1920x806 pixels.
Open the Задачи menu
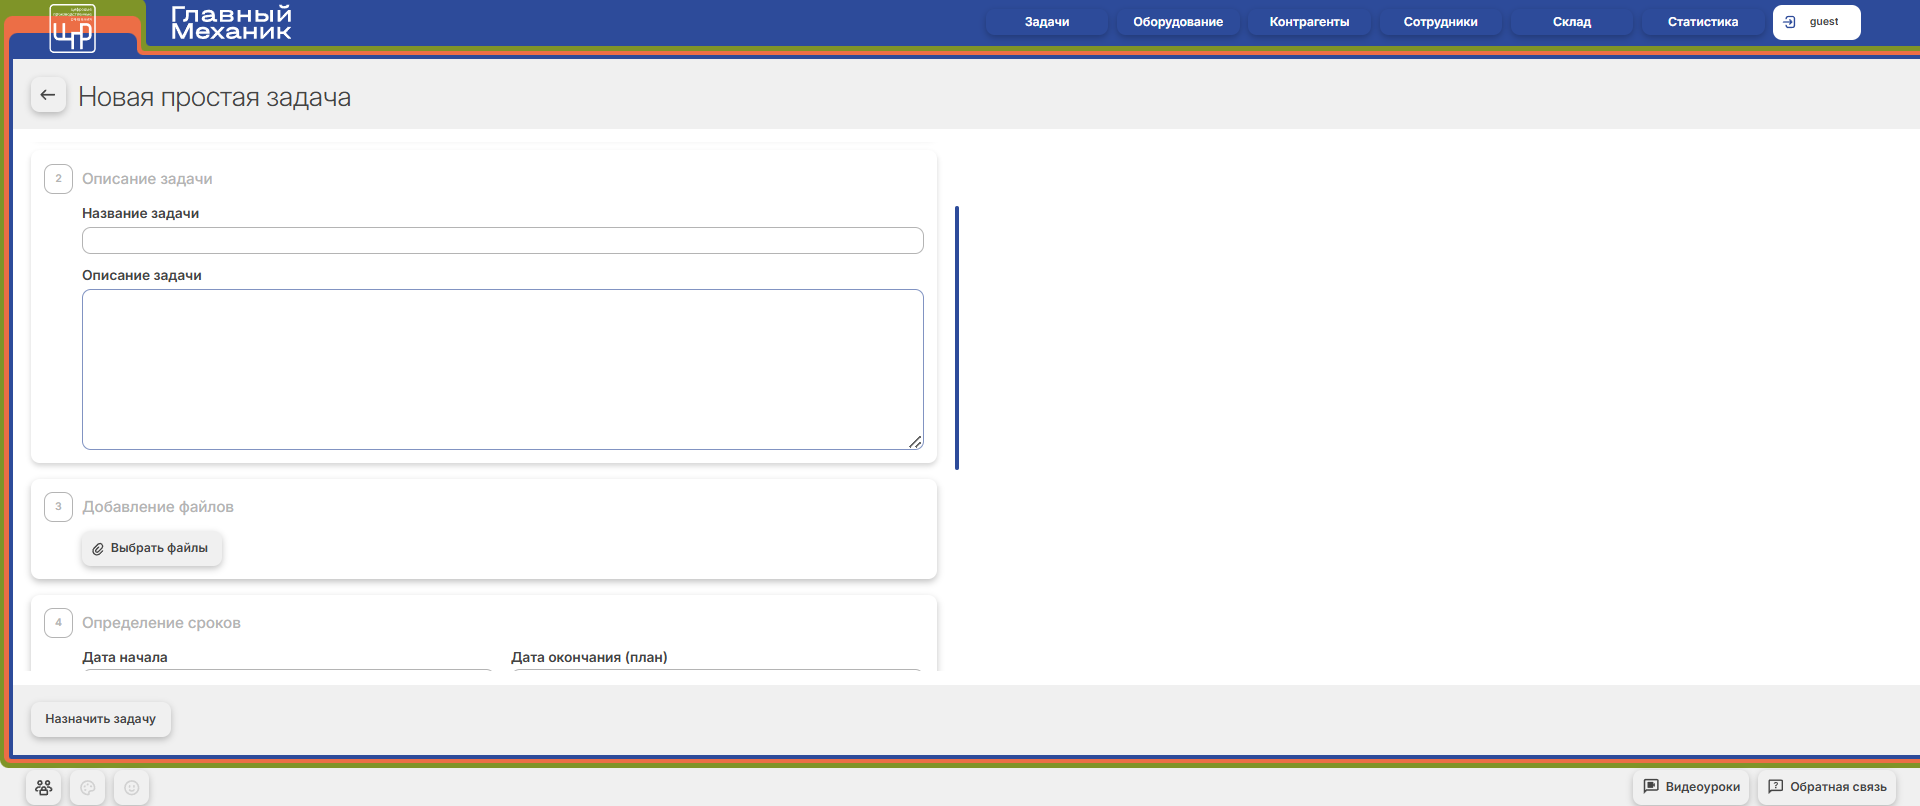click(x=1047, y=22)
